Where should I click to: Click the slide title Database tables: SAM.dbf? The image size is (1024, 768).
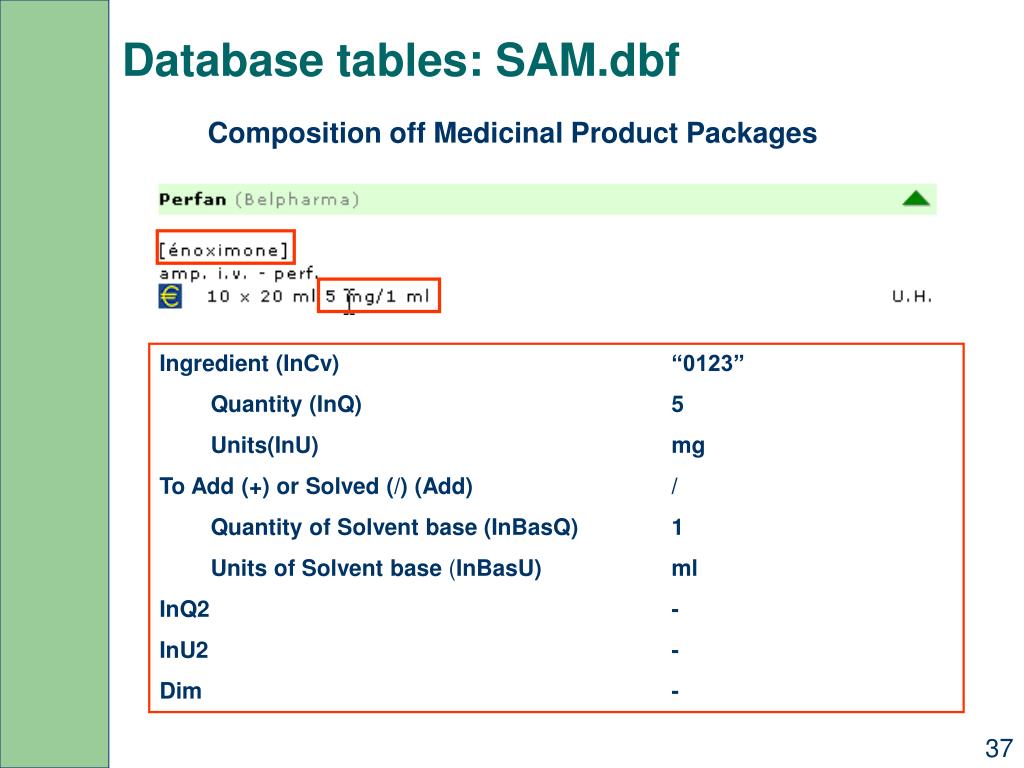[x=401, y=61]
